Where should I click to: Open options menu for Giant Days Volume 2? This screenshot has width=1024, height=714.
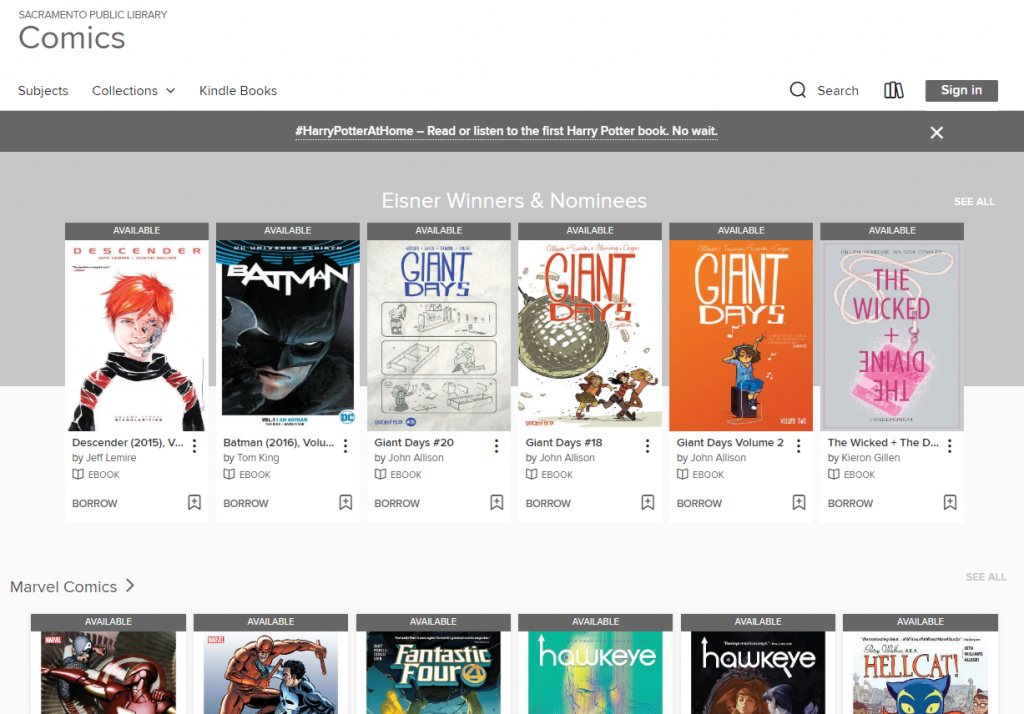click(799, 446)
